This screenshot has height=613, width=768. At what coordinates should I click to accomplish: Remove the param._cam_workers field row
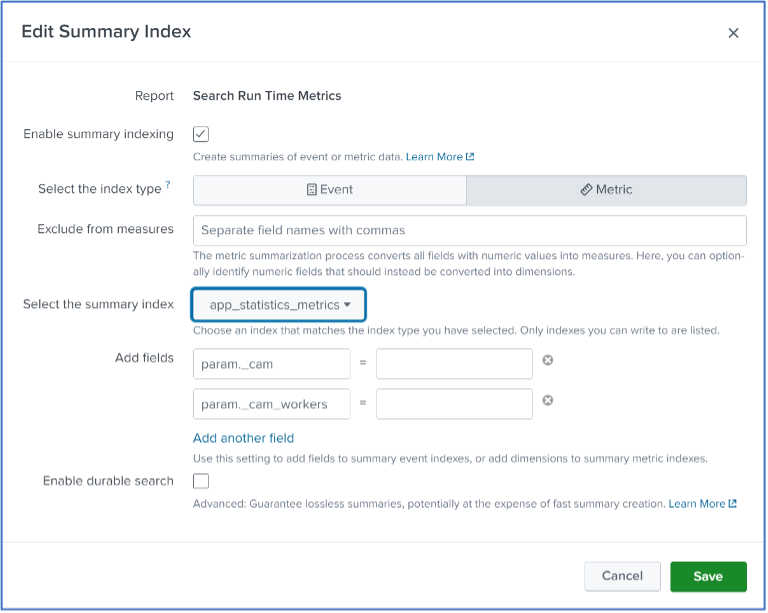click(x=548, y=401)
